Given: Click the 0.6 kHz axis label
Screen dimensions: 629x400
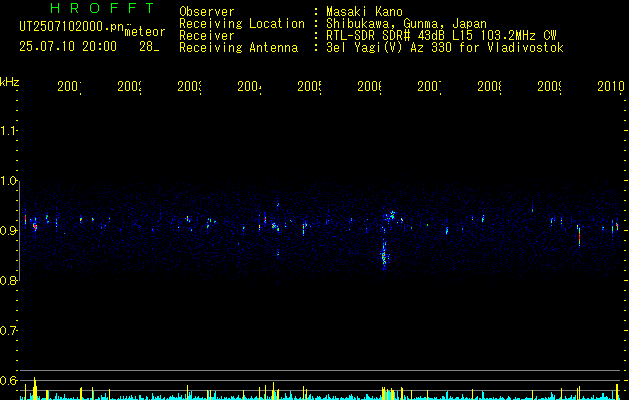Looking at the screenshot, I should 8,380.
